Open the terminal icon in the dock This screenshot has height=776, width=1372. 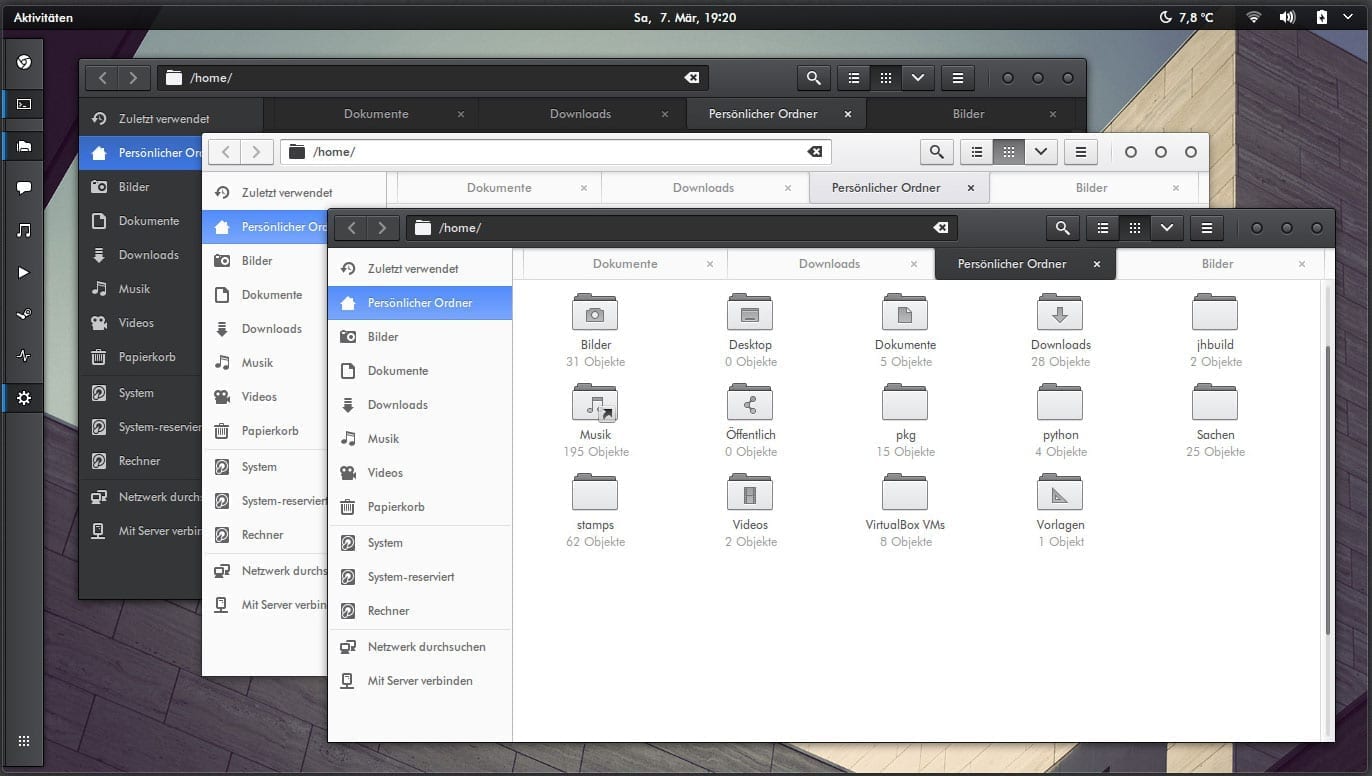[x=24, y=104]
